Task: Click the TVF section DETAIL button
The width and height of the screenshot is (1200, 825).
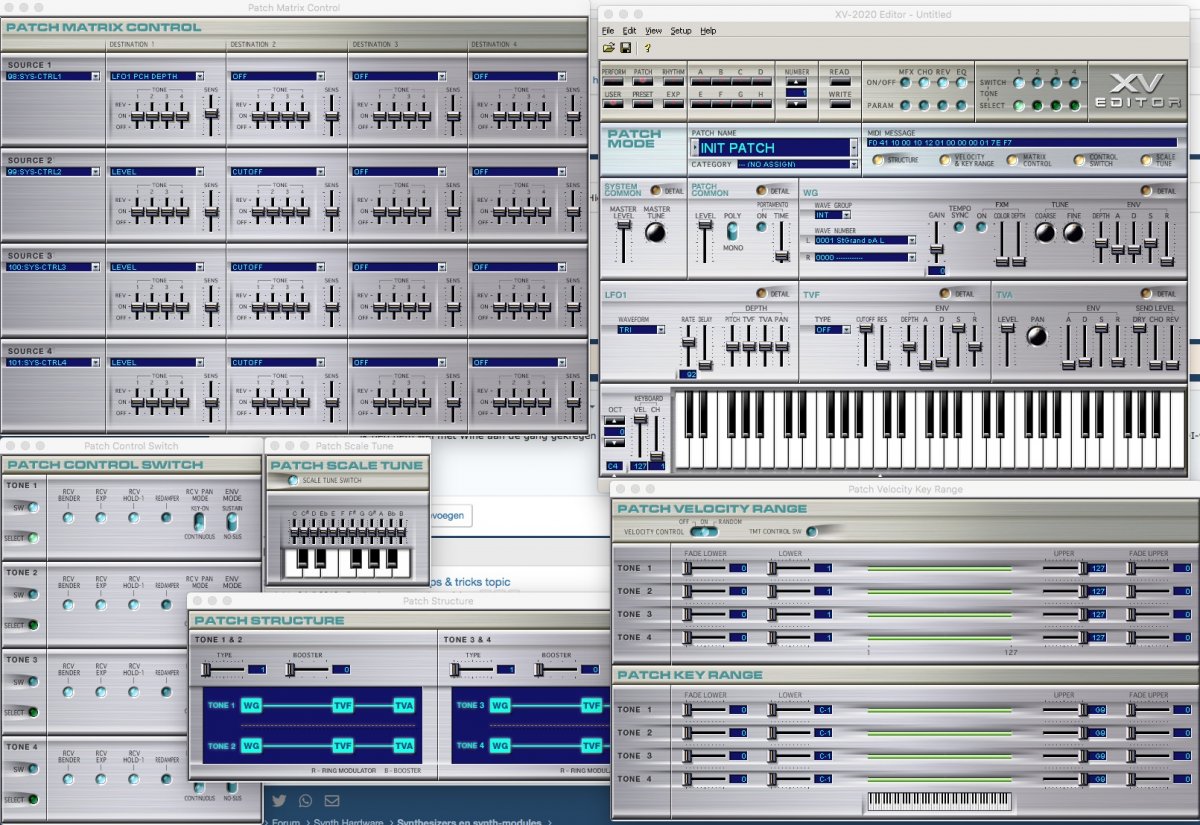Action: 946,294
